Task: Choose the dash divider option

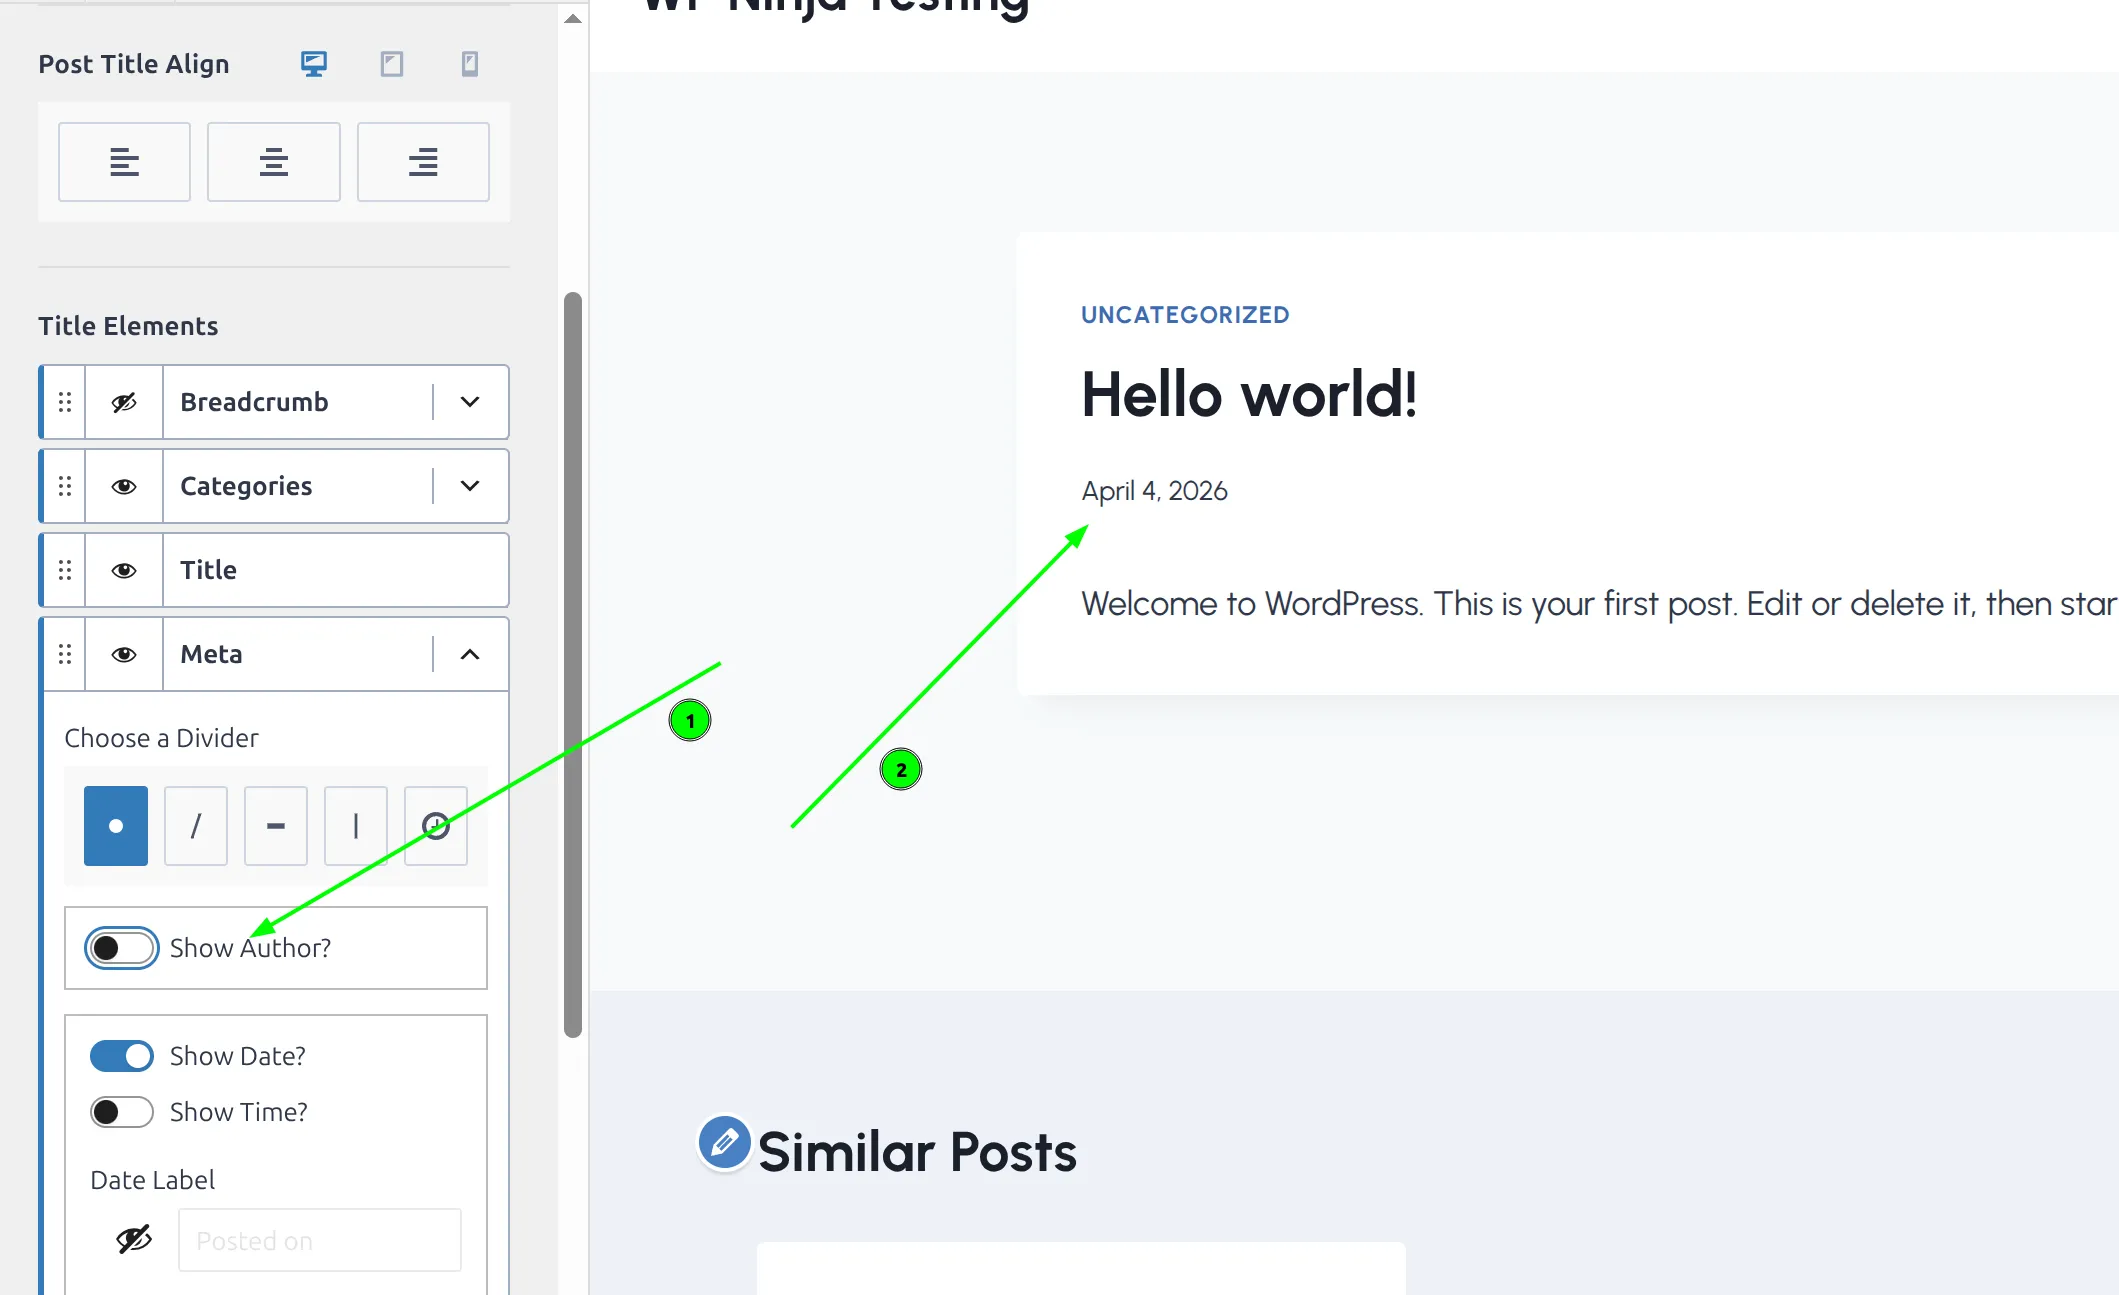Action: click(x=276, y=826)
